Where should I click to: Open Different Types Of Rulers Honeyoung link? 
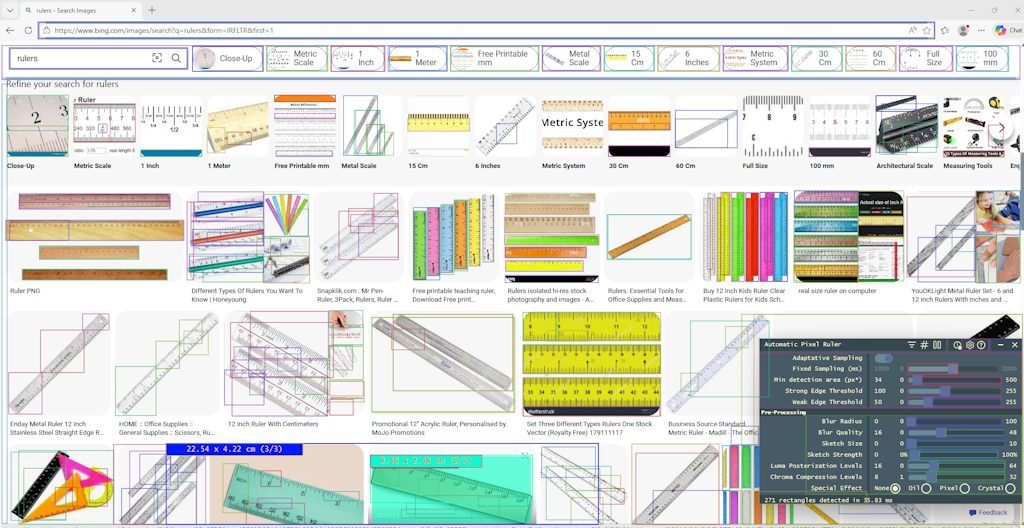click(x=247, y=295)
